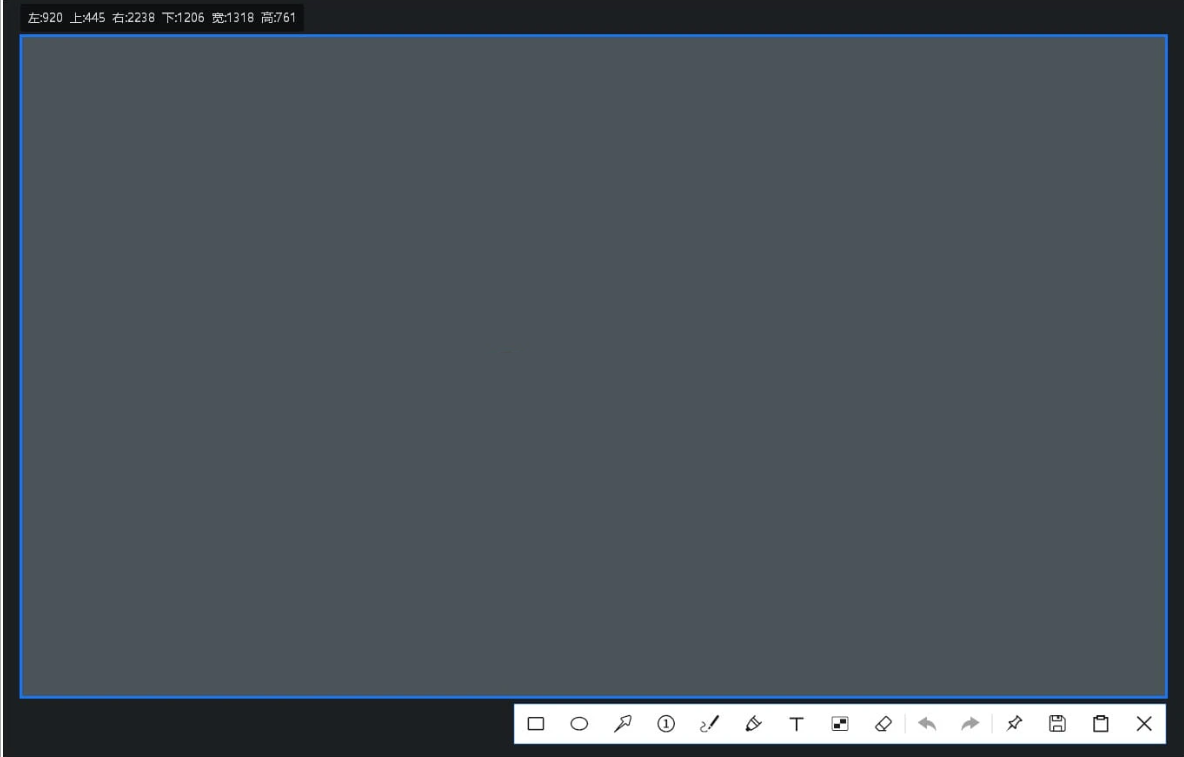Select the Ellipse drawing tool
Viewport: 1184px width, 757px height.
tap(578, 723)
